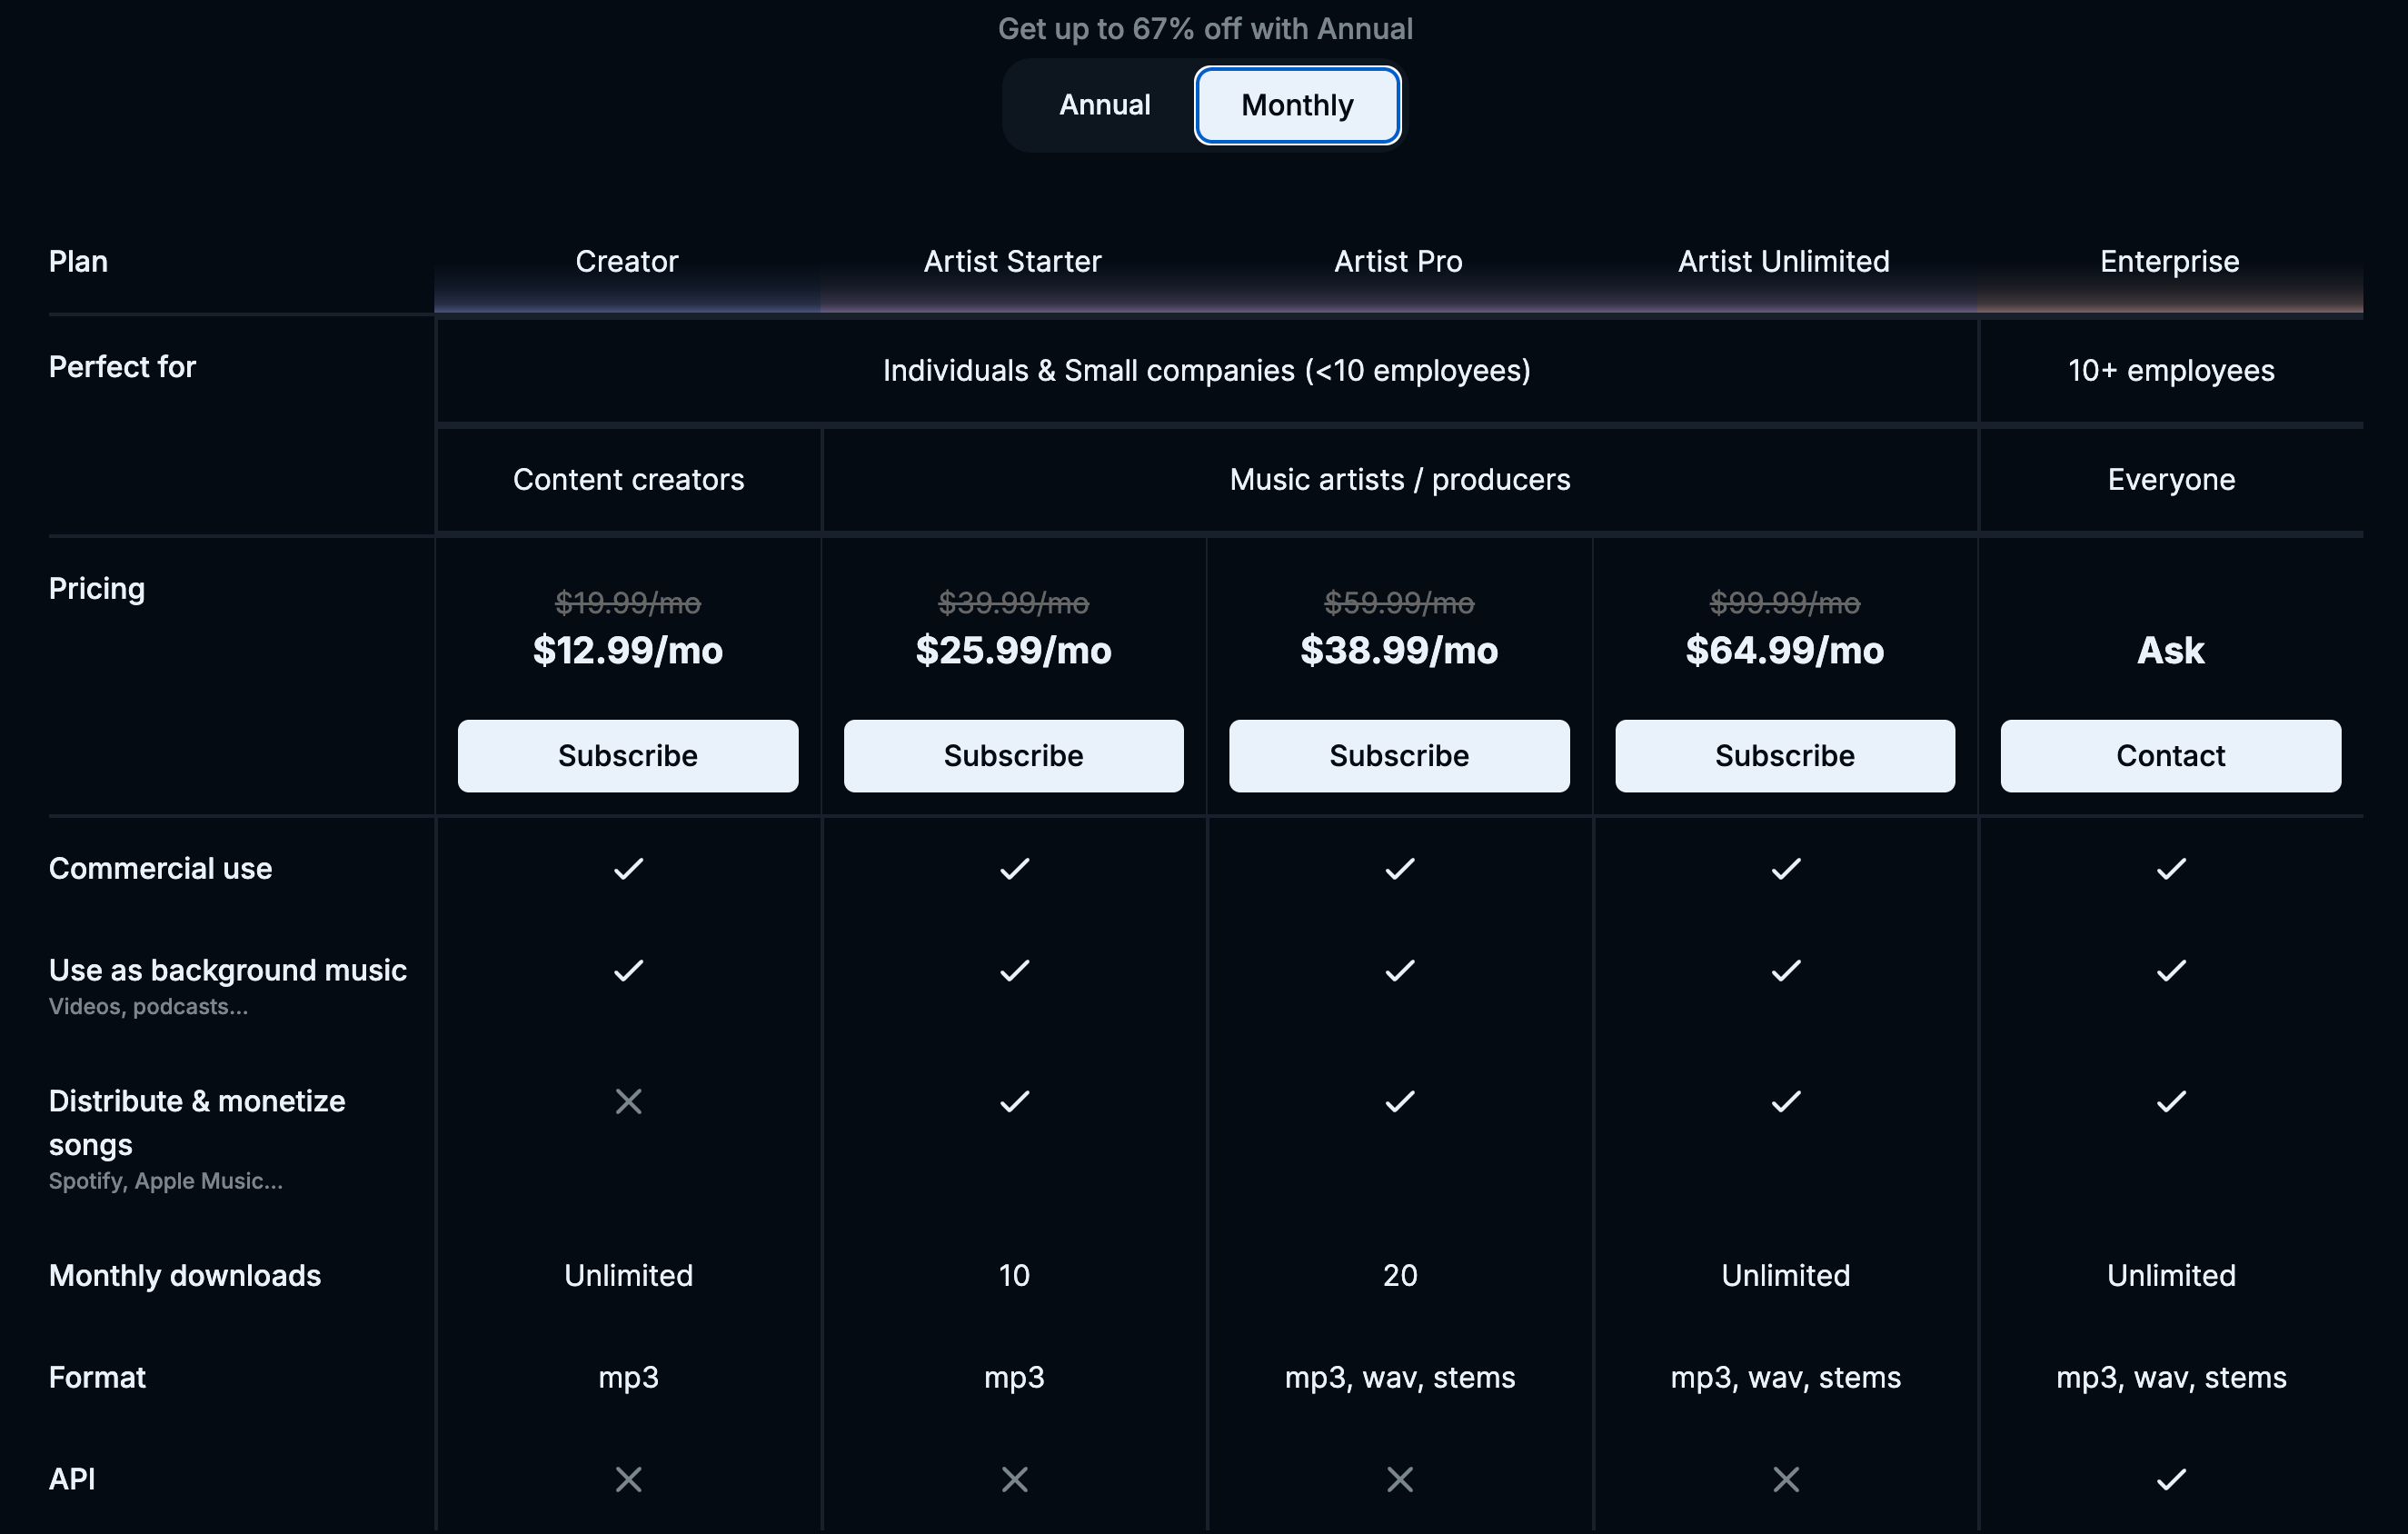2408x1534 pixels.
Task: Click the Commercial use checkmark under Enterprise
Action: 2170,868
